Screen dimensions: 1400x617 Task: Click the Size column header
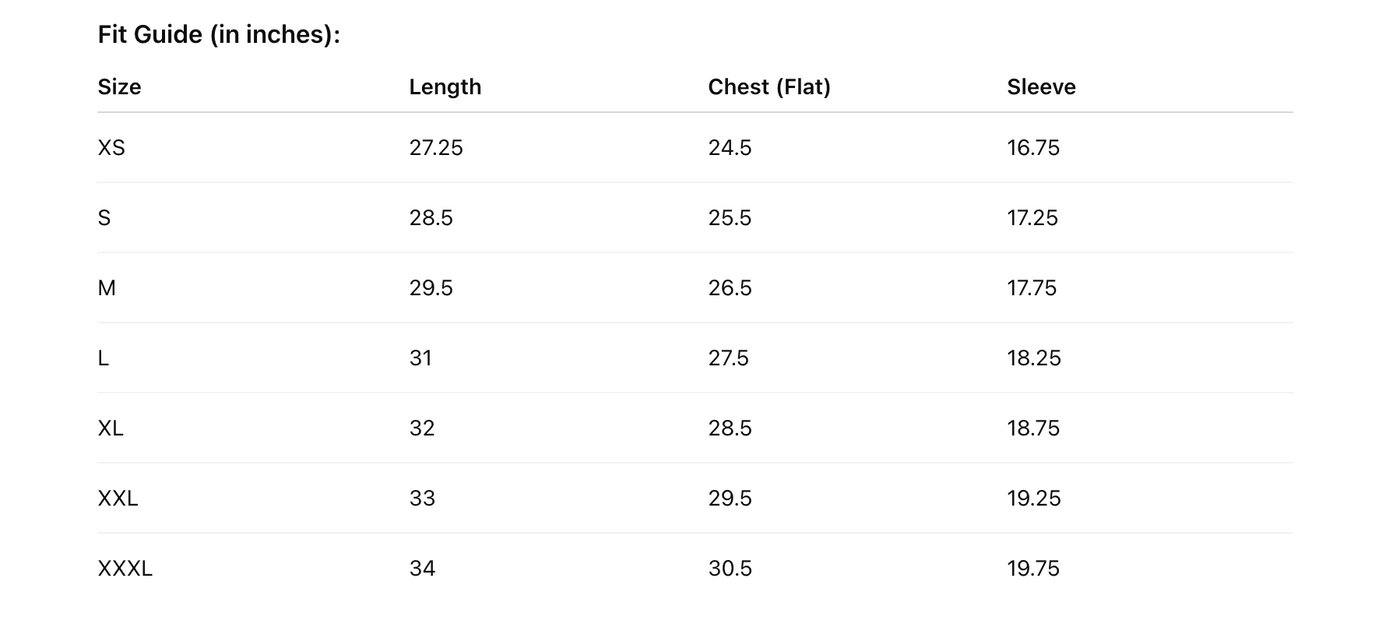pyautogui.click(x=119, y=87)
